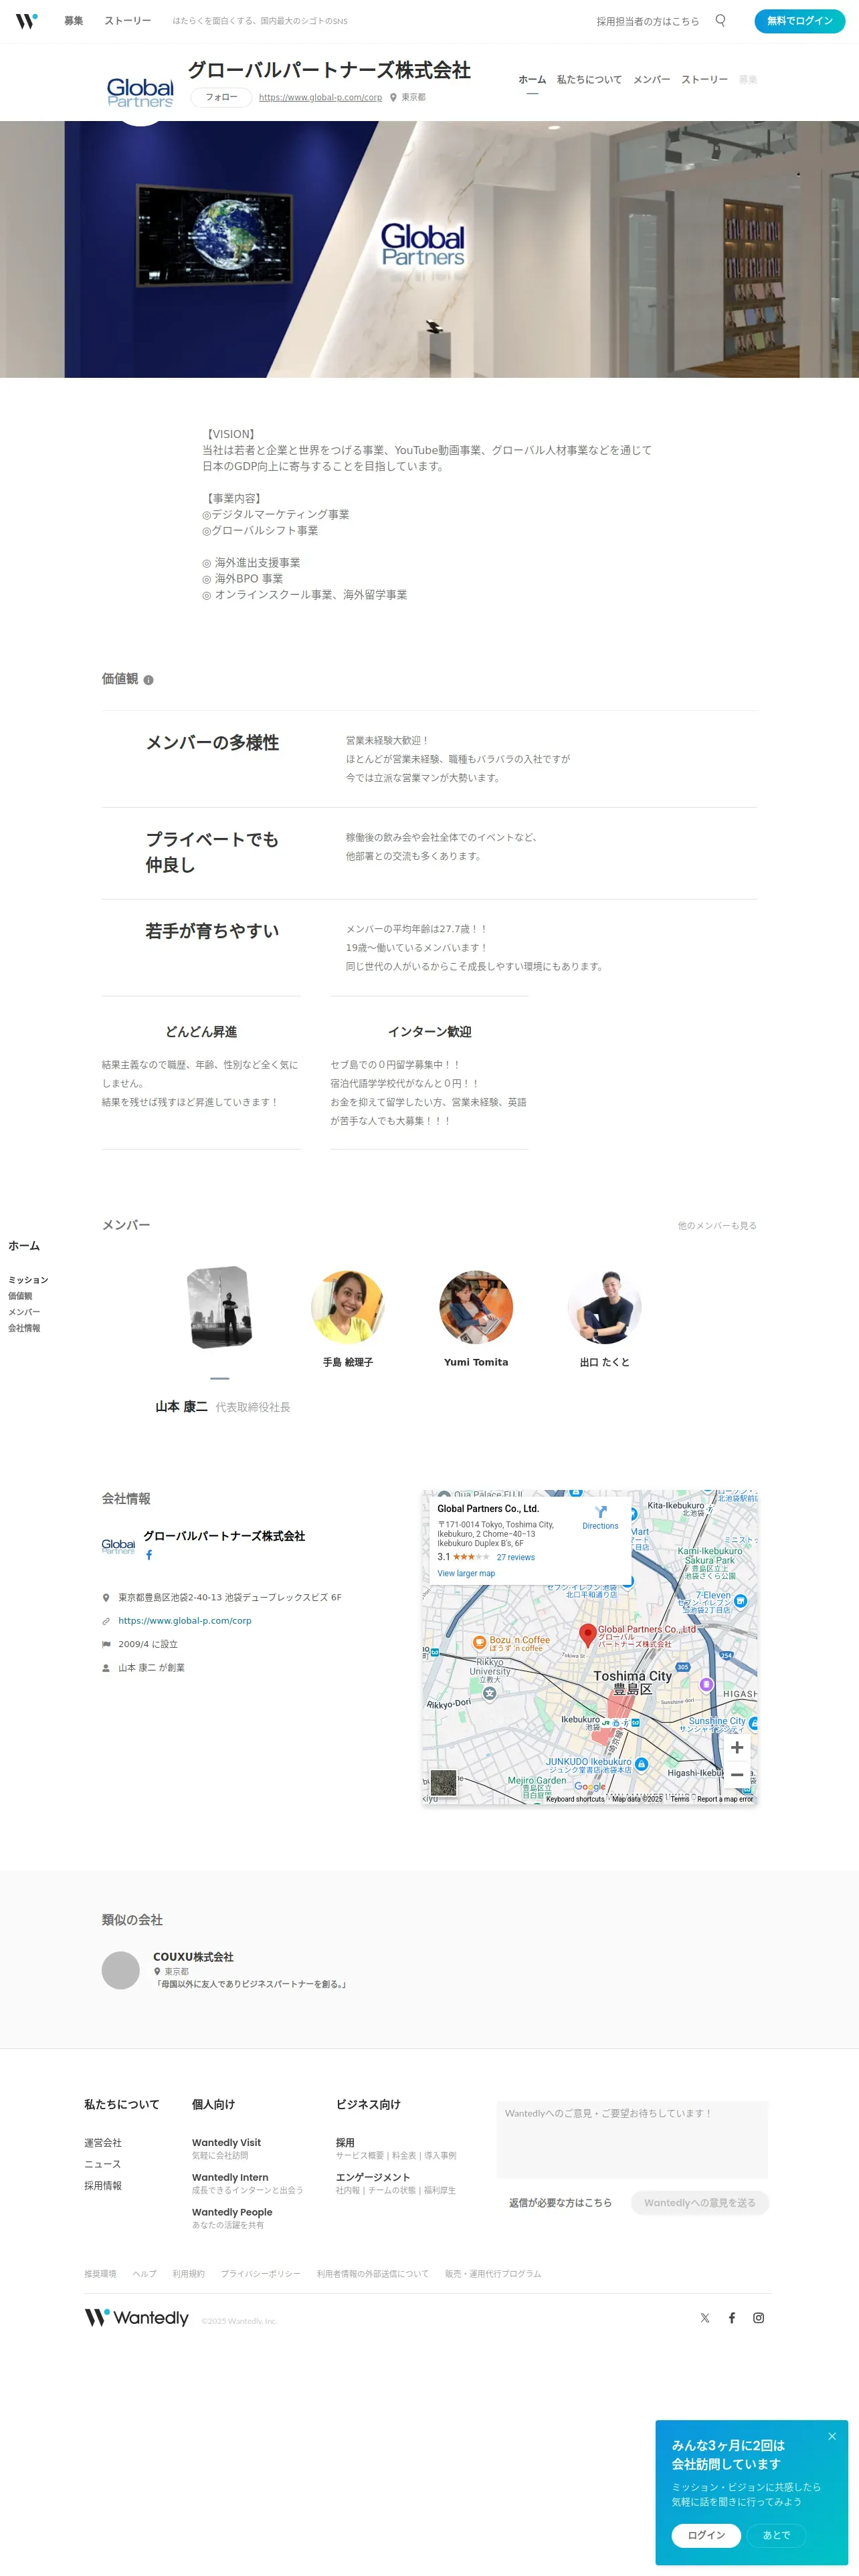859x2576 pixels.
Task: Jump to 会社情報 in side navigation
Action: [24, 1328]
